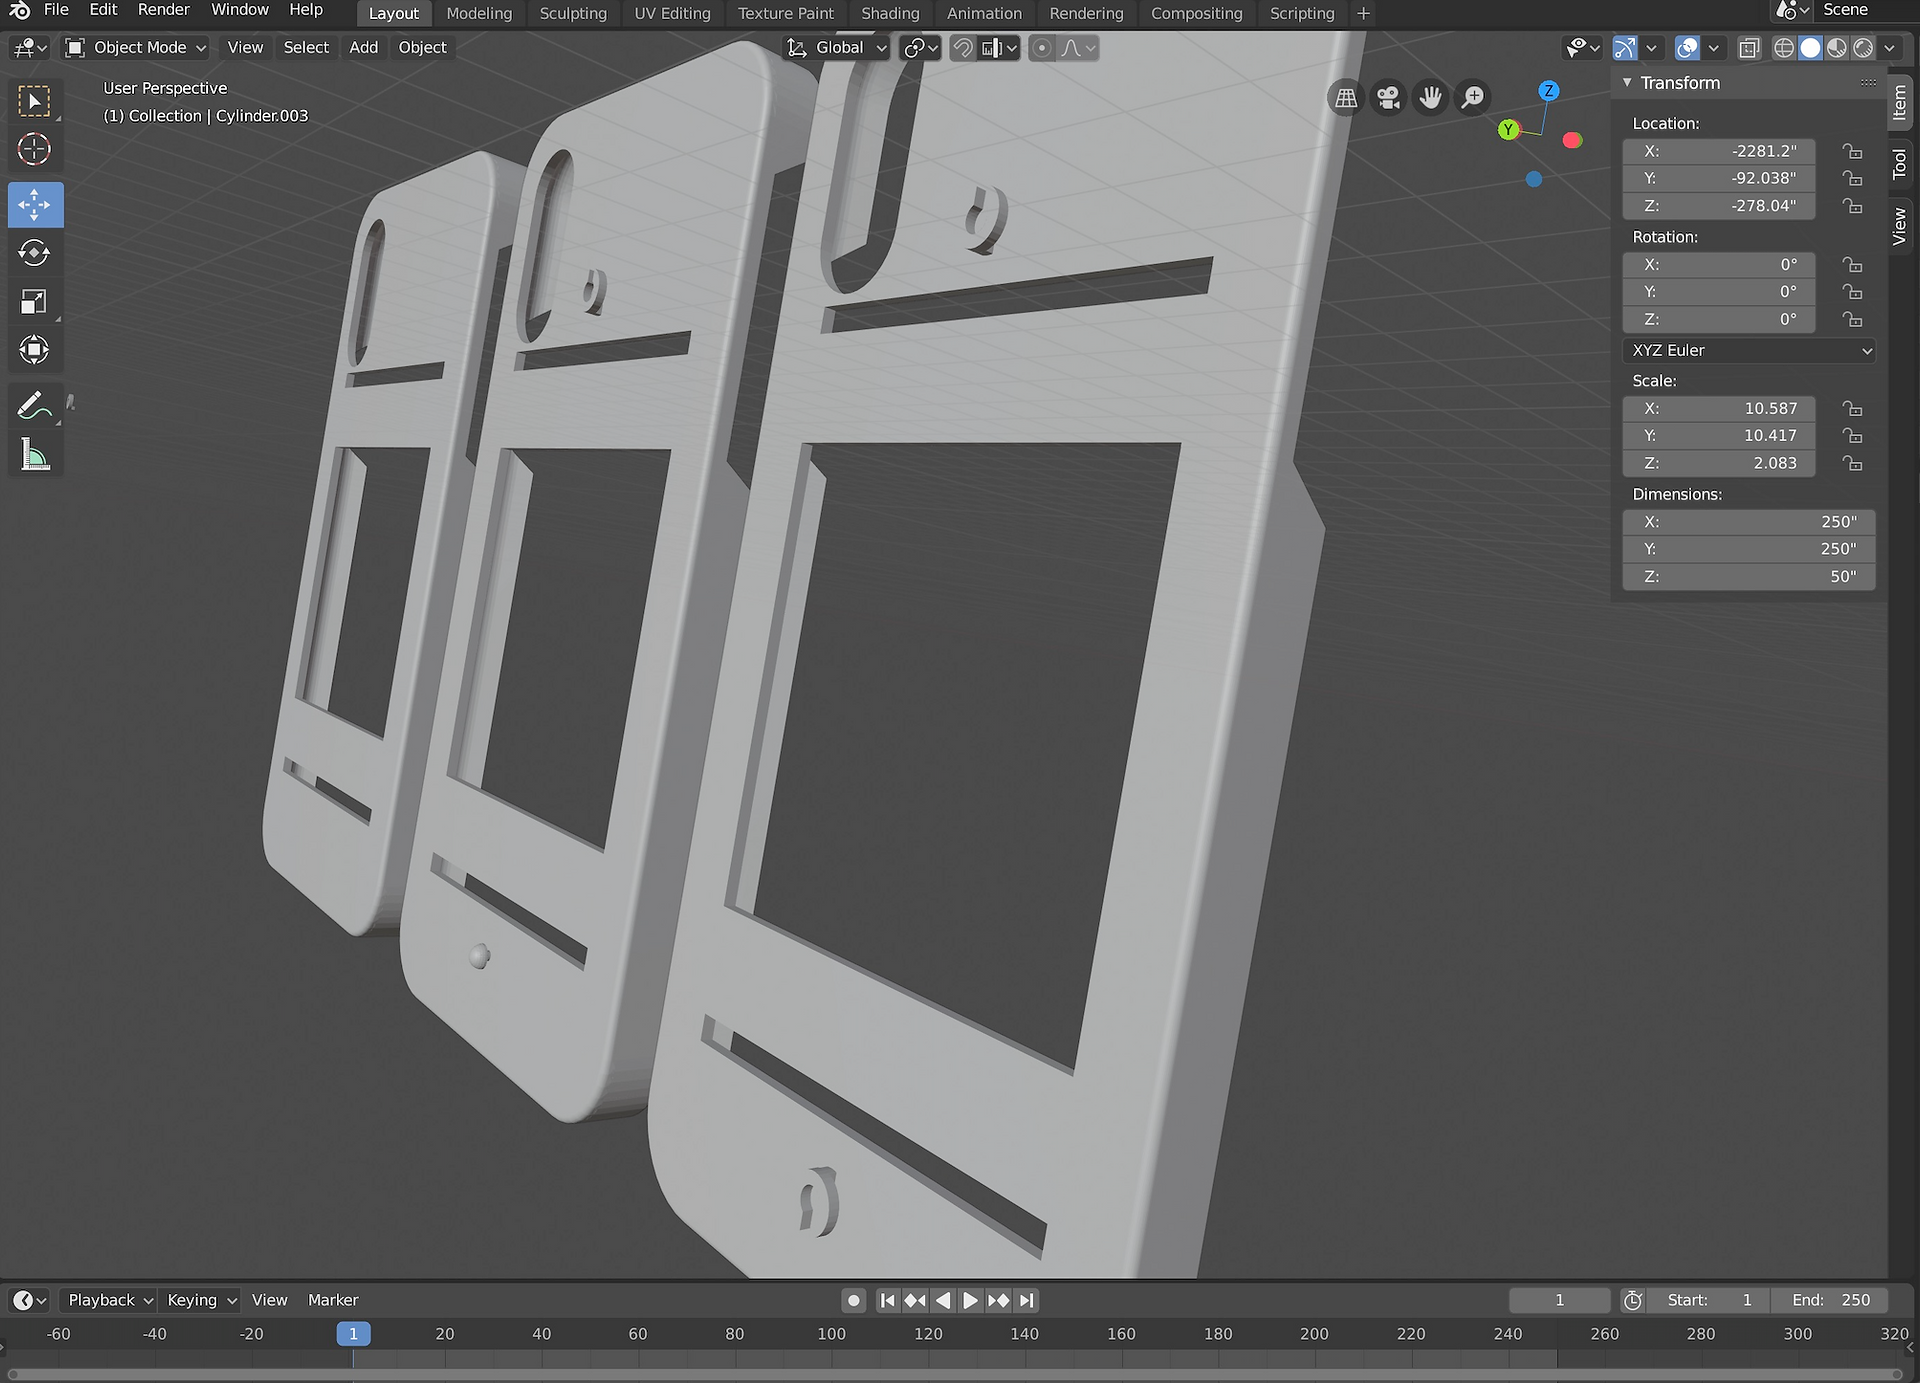Open the Playback dropdown in timeline
Viewport: 1920px width, 1383px height.
pyautogui.click(x=109, y=1300)
